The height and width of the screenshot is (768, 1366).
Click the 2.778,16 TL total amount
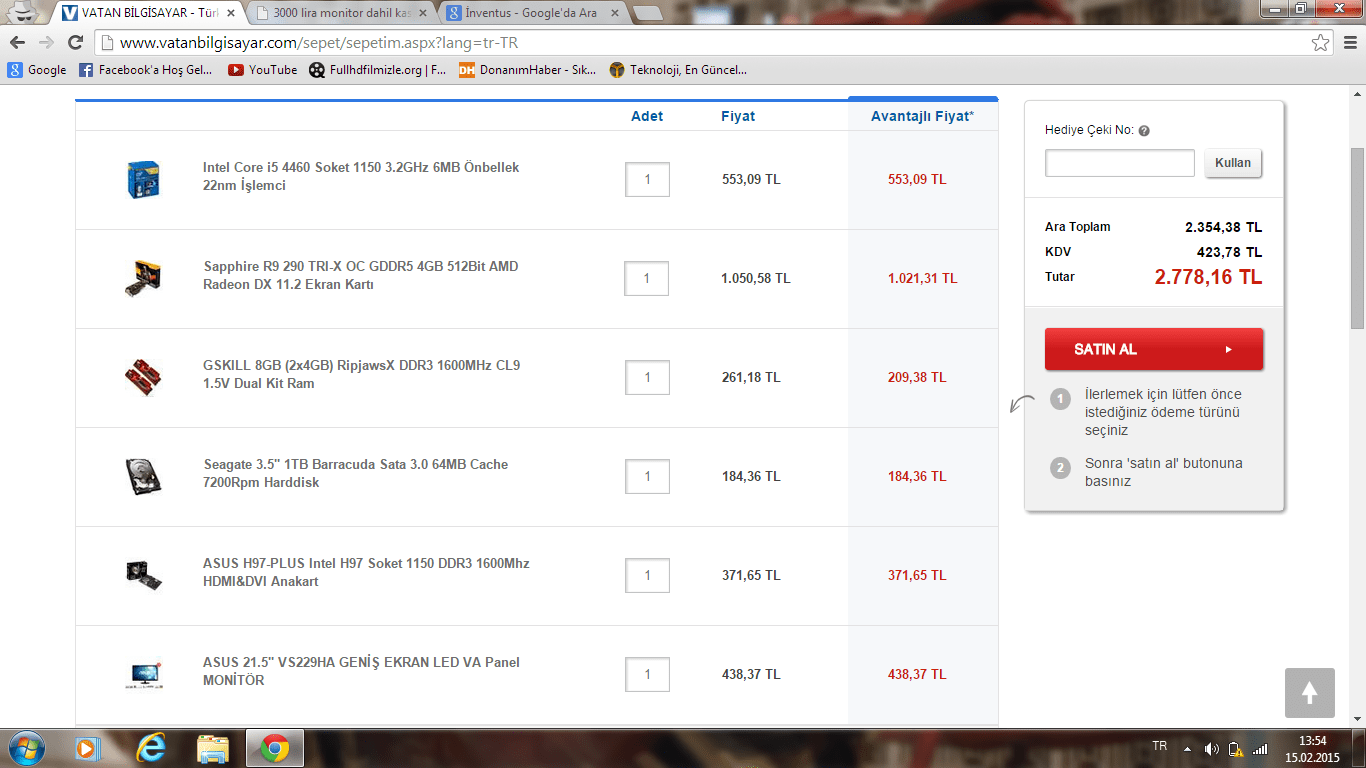click(1208, 277)
